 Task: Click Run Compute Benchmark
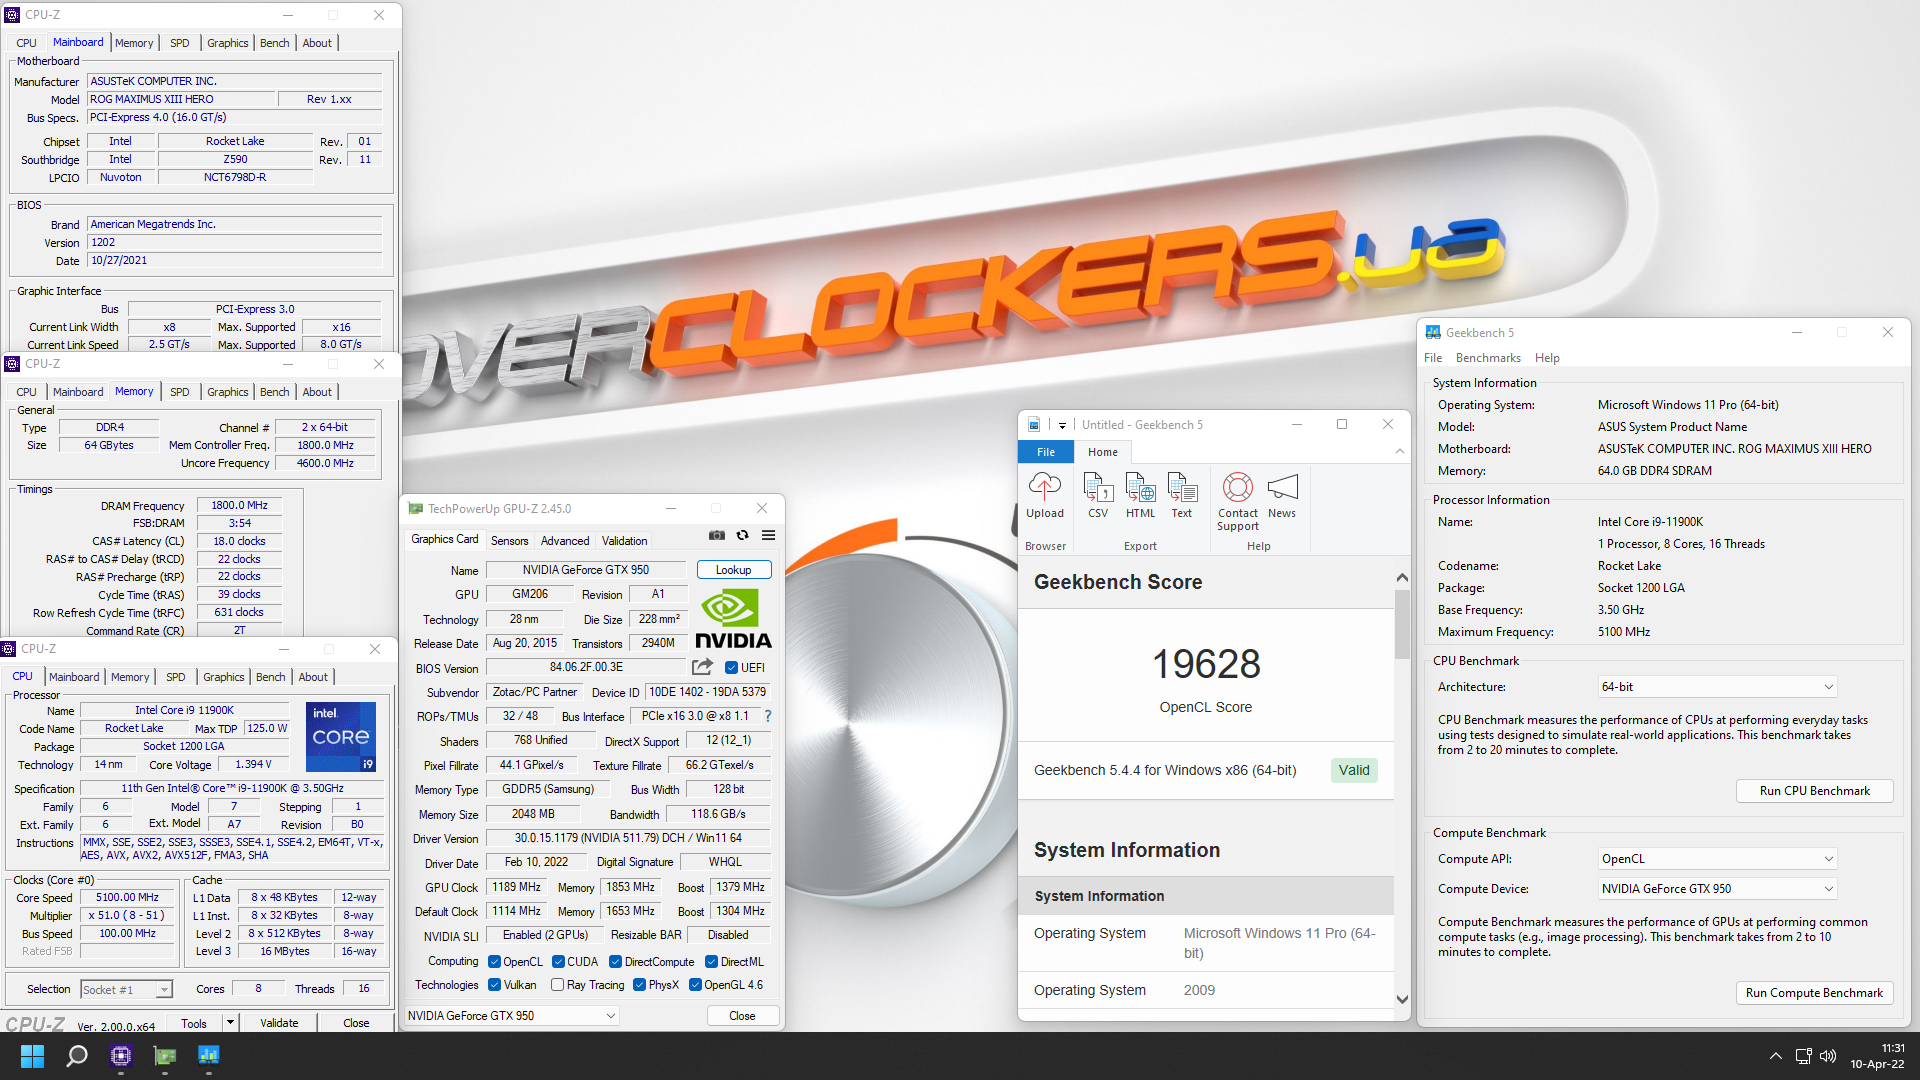click(x=1814, y=993)
